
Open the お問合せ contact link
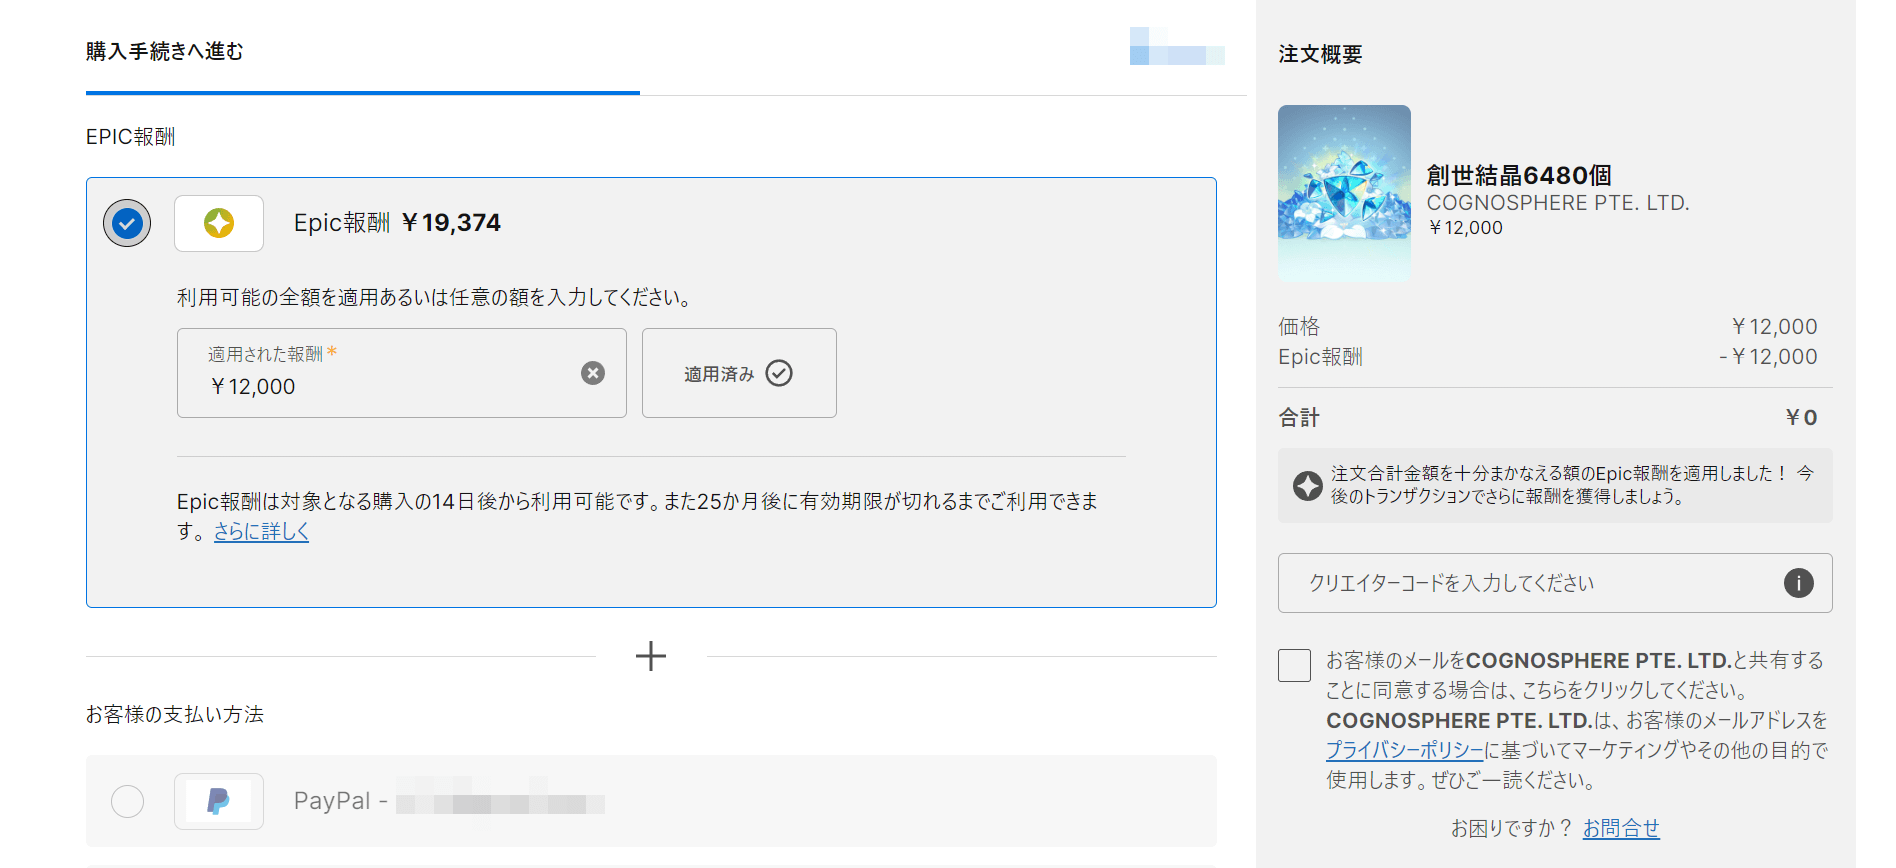[x=1621, y=828]
